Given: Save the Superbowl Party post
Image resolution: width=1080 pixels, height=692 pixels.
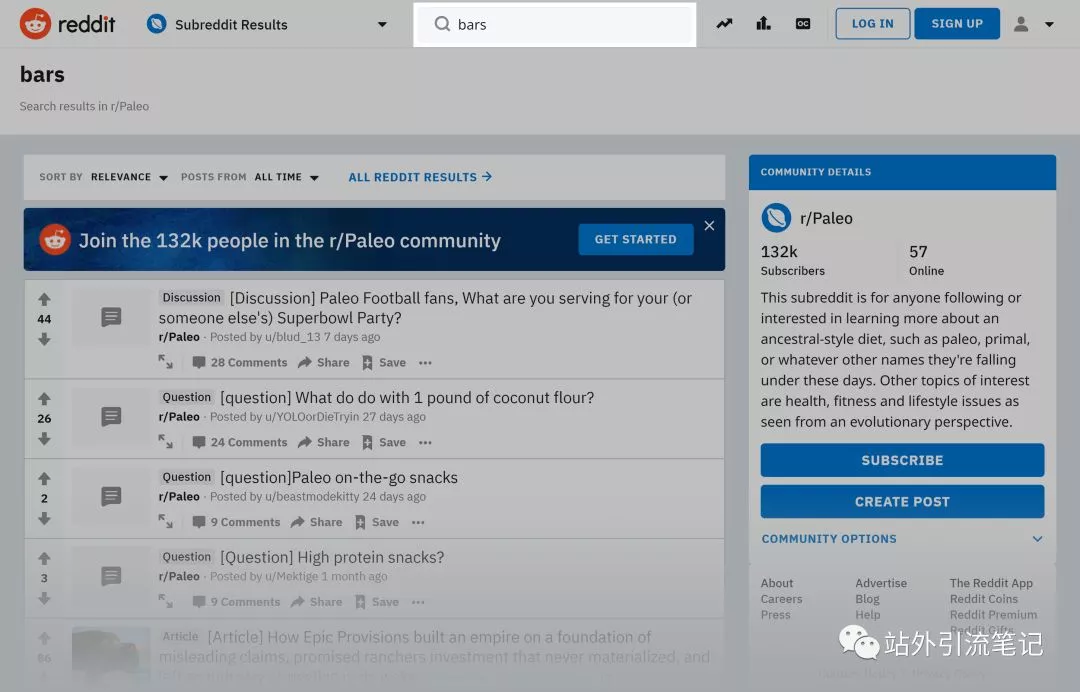Looking at the screenshot, I should coord(384,362).
